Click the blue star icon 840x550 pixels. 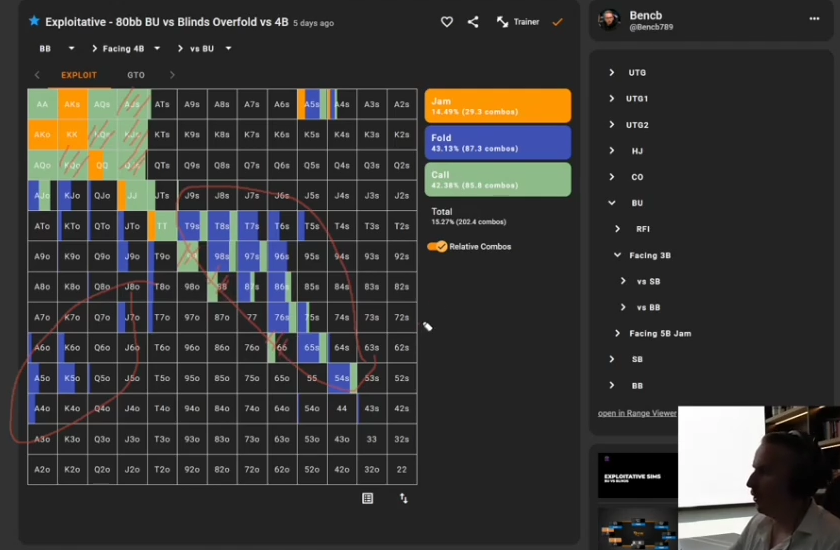pyautogui.click(x=34, y=21)
